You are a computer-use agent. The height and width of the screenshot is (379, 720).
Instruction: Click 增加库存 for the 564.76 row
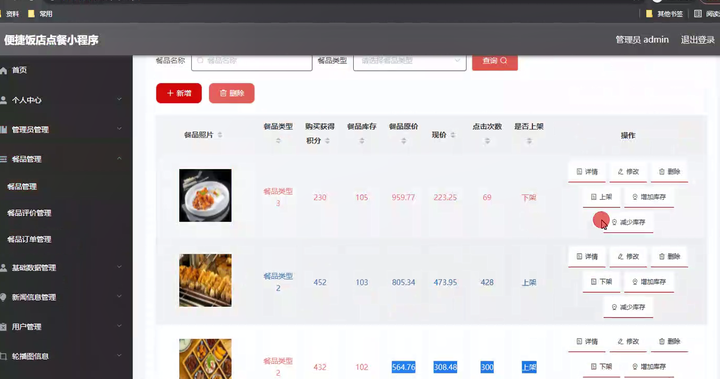(649, 367)
